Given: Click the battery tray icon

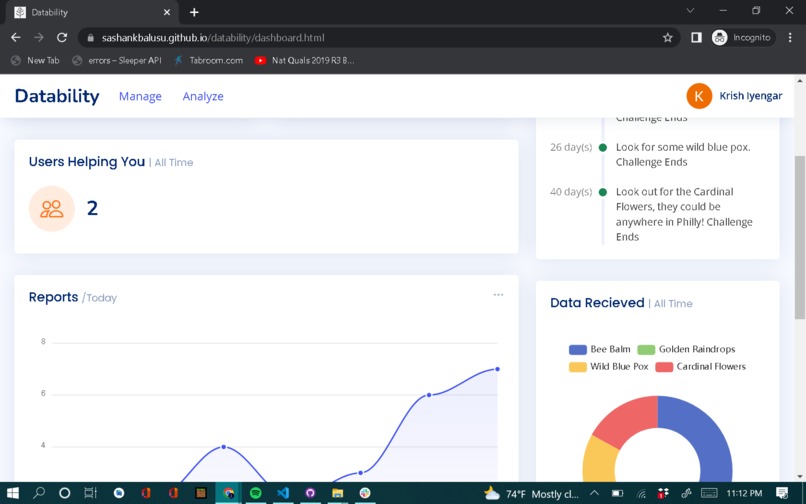Looking at the screenshot, I should (x=617, y=493).
